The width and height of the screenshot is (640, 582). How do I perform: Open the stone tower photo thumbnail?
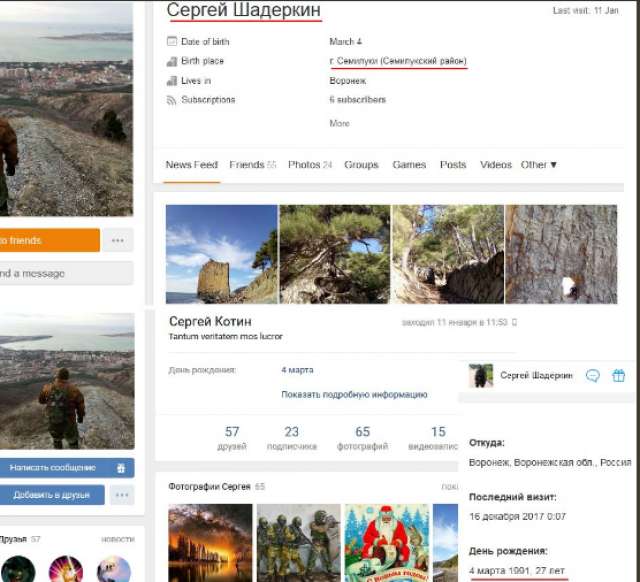[221, 254]
